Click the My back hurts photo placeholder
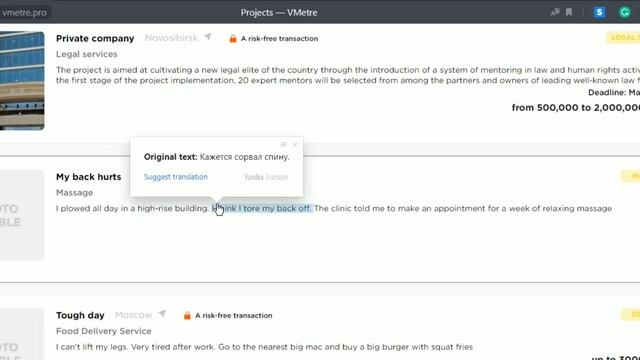The width and height of the screenshot is (640, 360). [22, 215]
